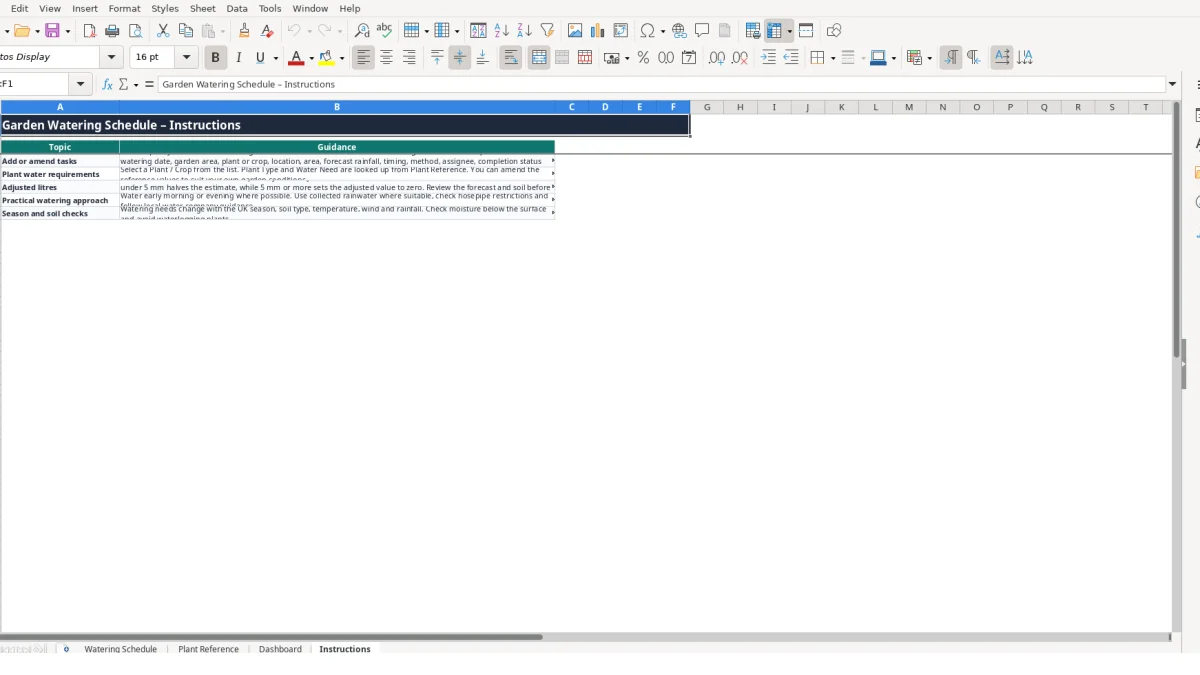Viewport: 1200px width, 675px height.
Task: Open the Sort dialog icon
Action: click(x=478, y=31)
